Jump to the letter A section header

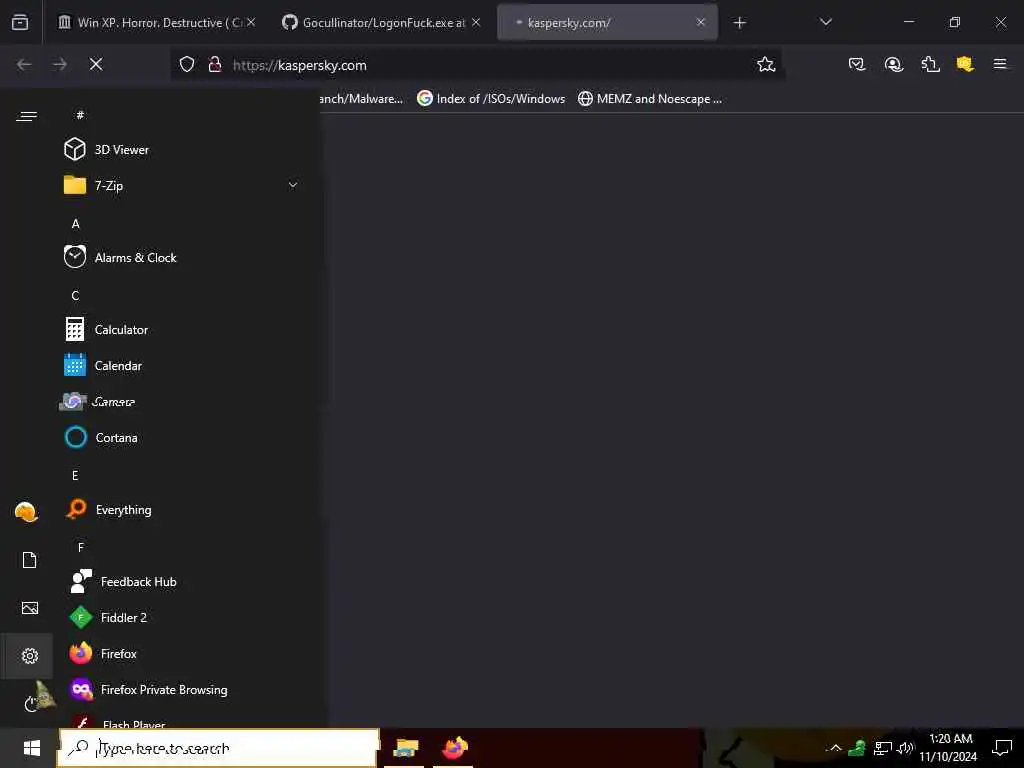coord(76,224)
